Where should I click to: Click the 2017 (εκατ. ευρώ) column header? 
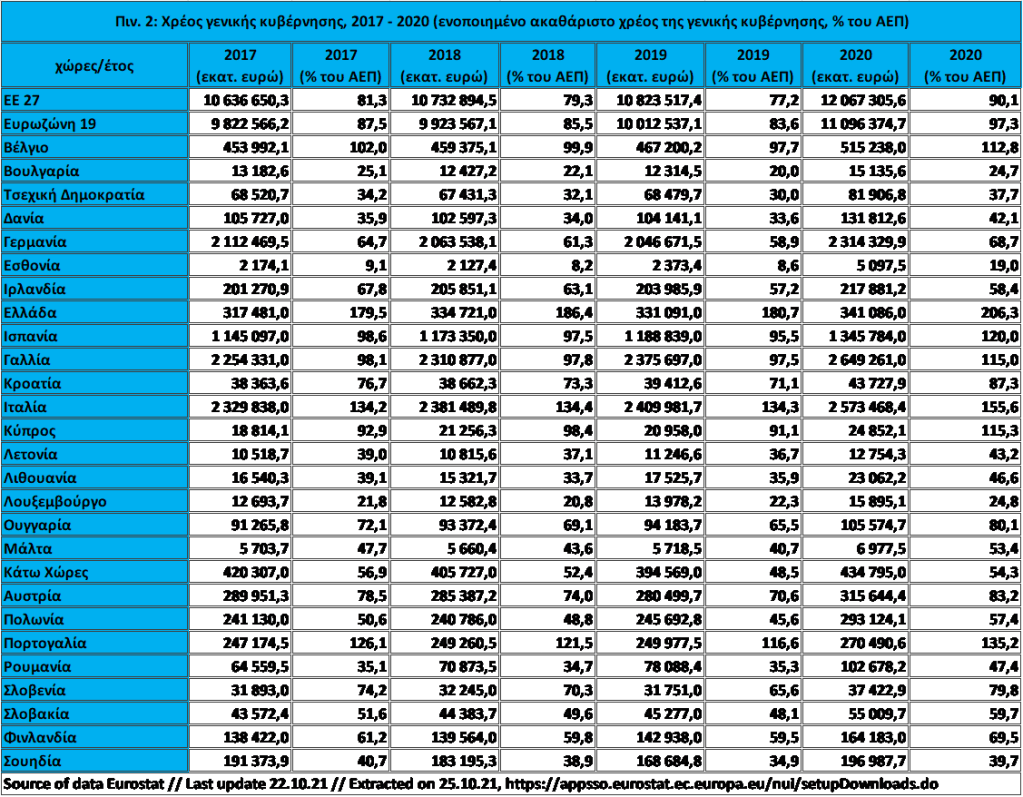click(240, 66)
